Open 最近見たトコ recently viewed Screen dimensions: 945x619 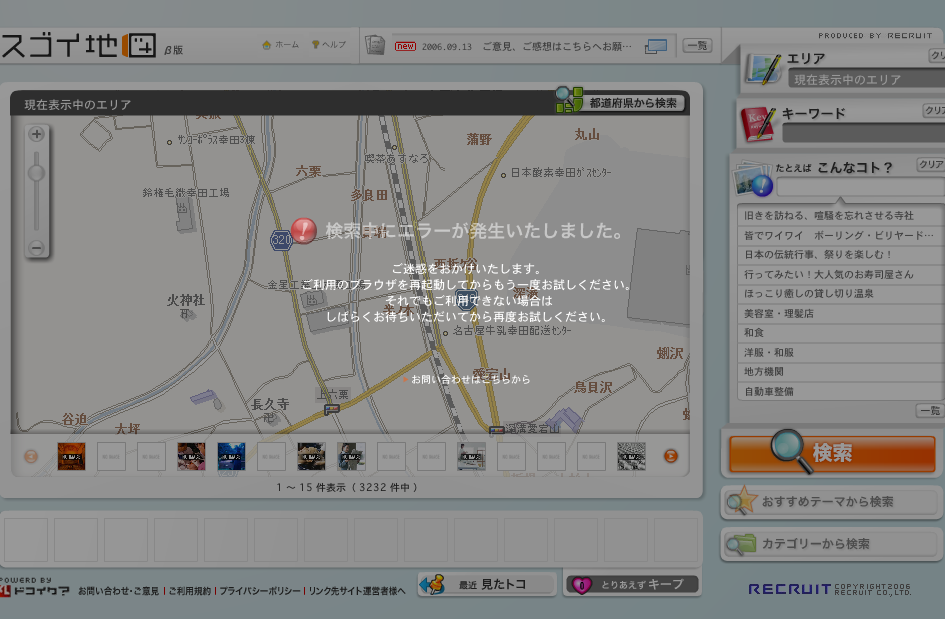pos(488,584)
